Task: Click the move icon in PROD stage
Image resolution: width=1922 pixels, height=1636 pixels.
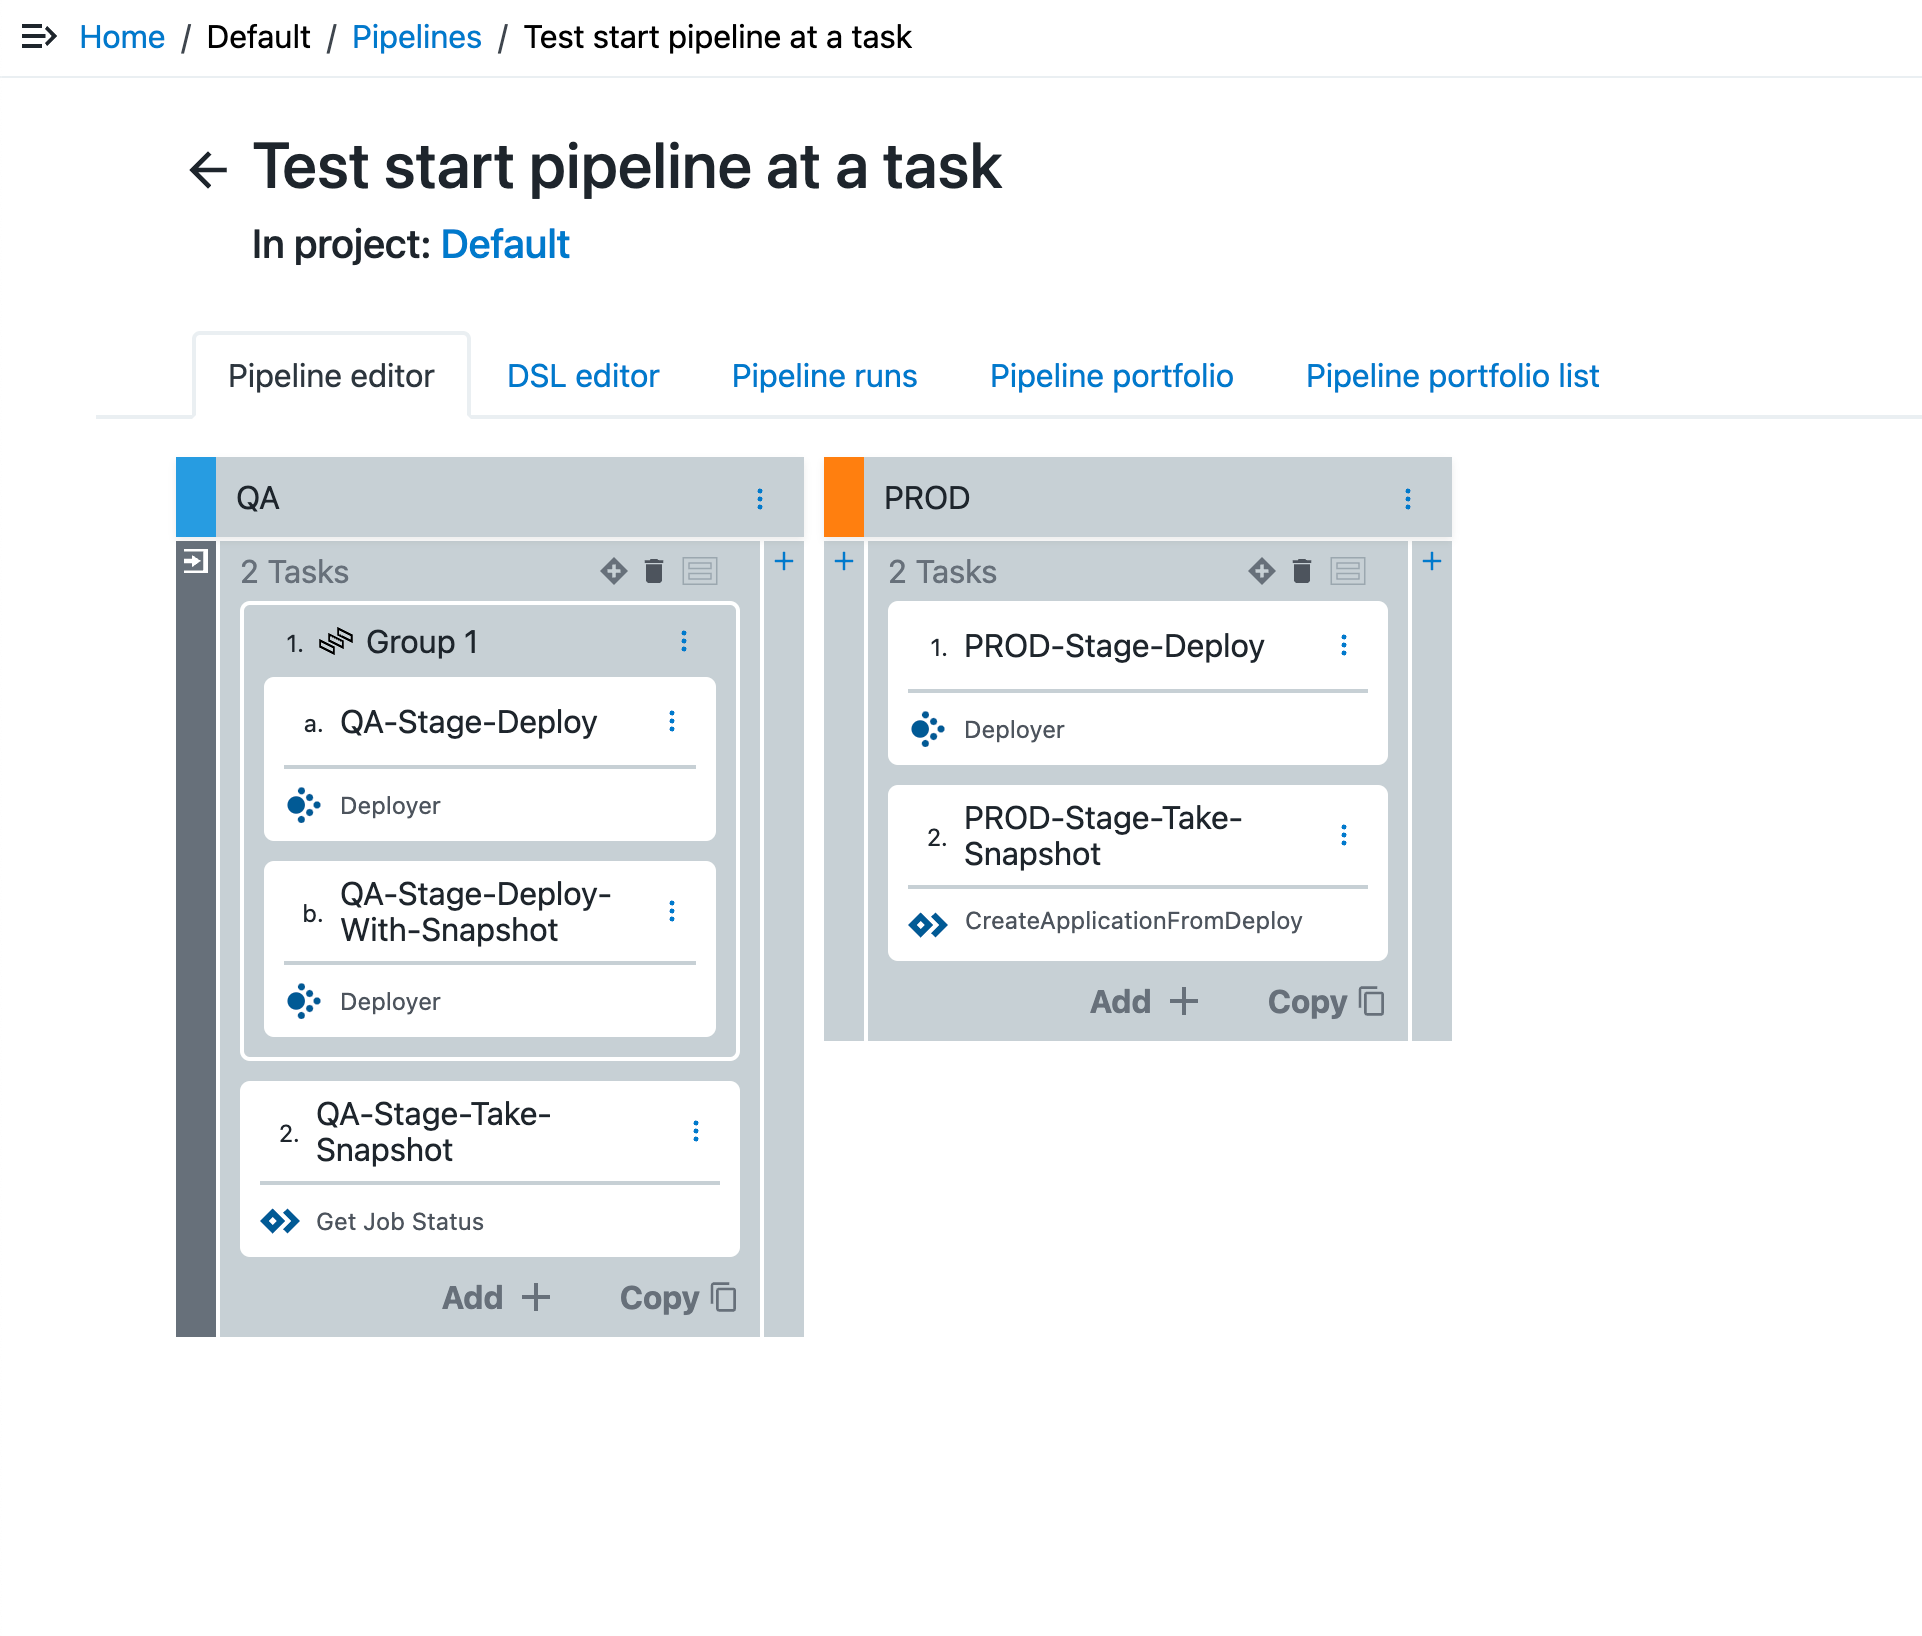Action: pyautogui.click(x=1262, y=571)
